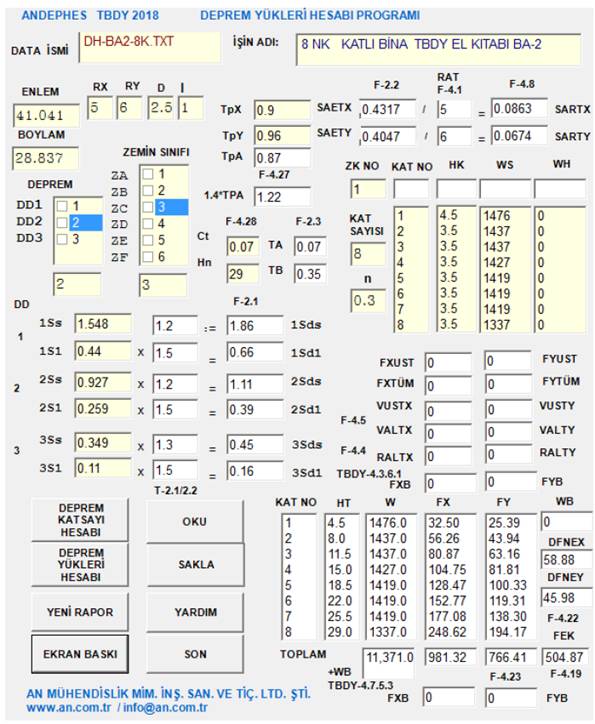Click empty HK entry field
The image size is (595, 724).
456,189
